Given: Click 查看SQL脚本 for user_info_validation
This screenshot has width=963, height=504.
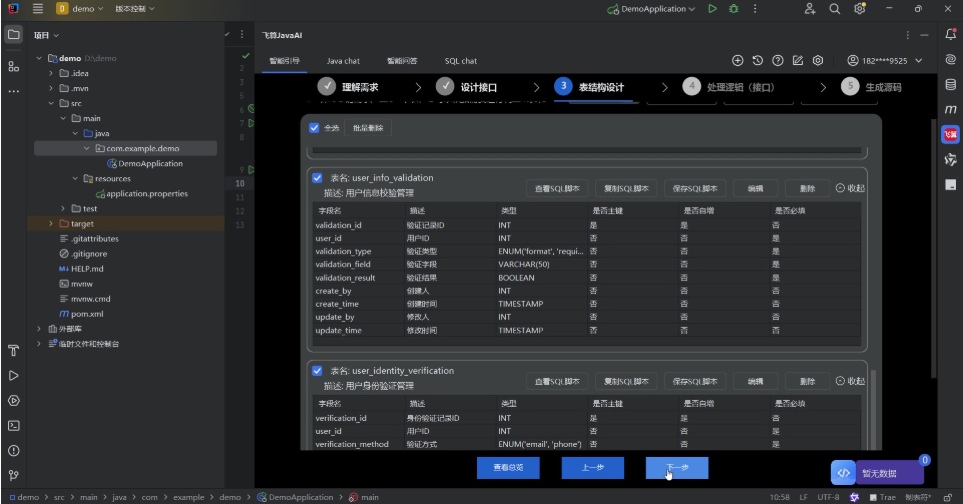Looking at the screenshot, I should (557, 188).
